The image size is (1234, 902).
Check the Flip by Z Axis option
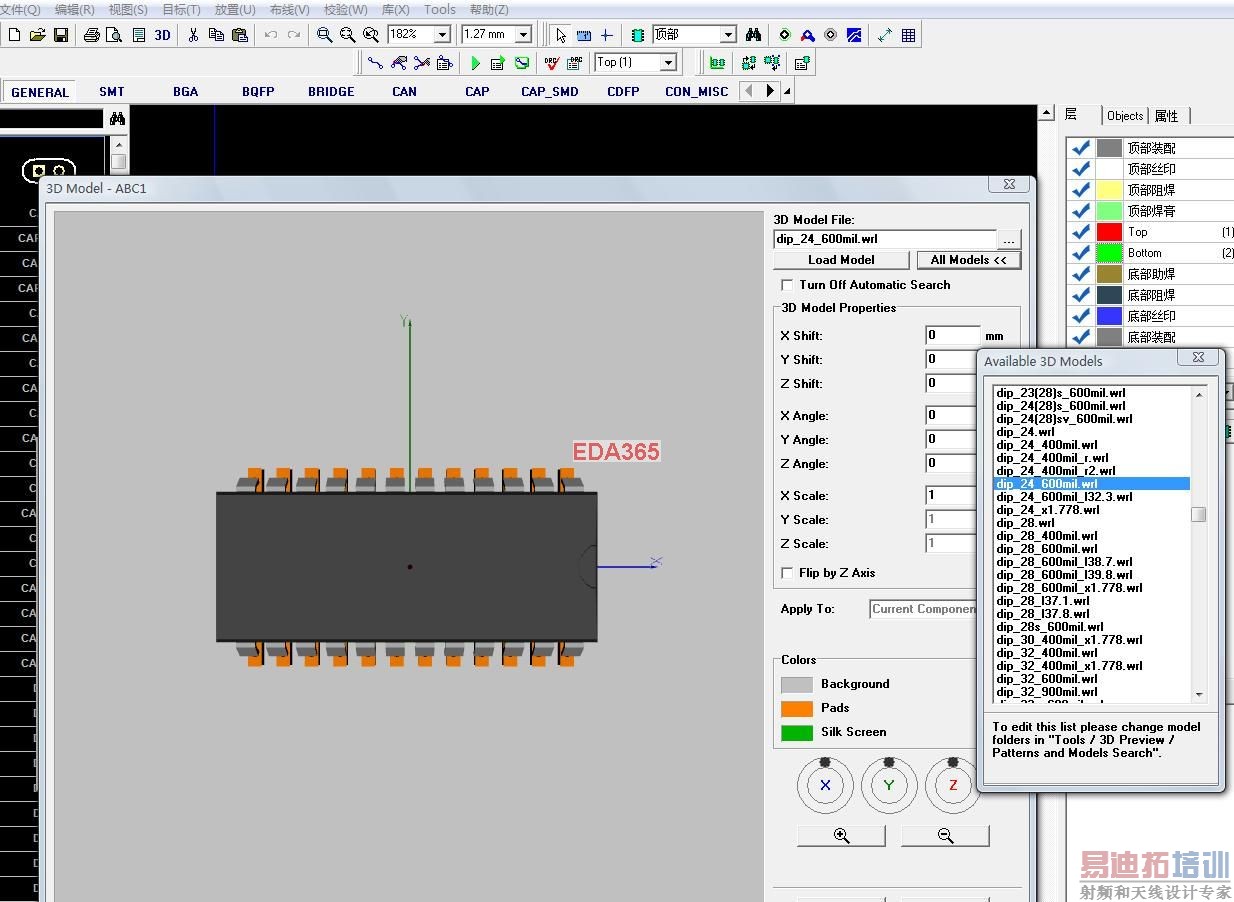point(787,573)
